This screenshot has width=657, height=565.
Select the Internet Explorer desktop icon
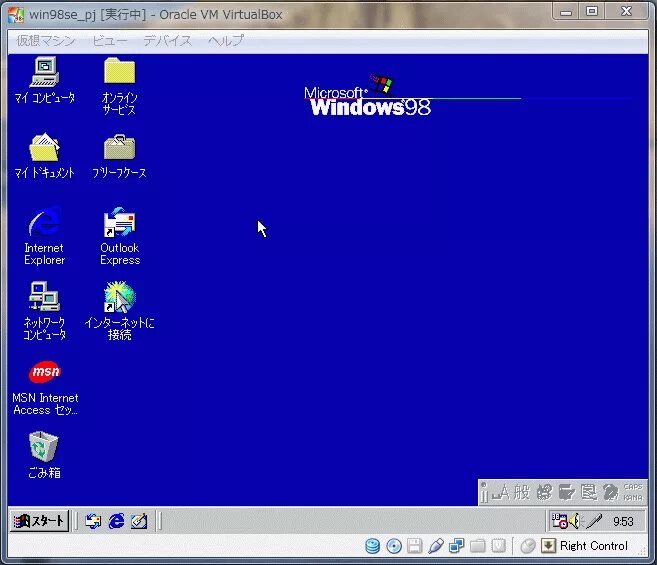pos(44,222)
